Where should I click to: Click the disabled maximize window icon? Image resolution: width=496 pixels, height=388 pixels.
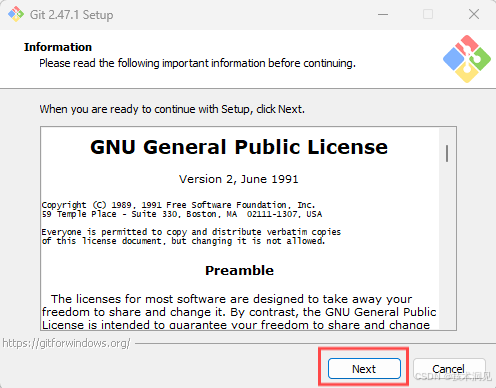point(428,14)
